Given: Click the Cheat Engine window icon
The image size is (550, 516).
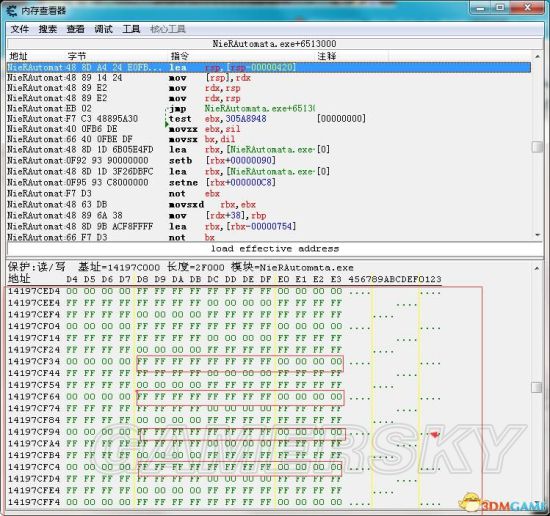Looking at the screenshot, I should (11, 11).
